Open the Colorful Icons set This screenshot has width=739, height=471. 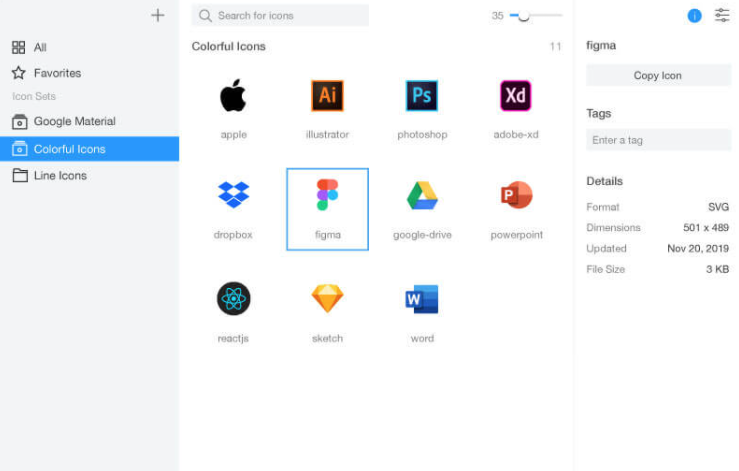[x=90, y=149]
